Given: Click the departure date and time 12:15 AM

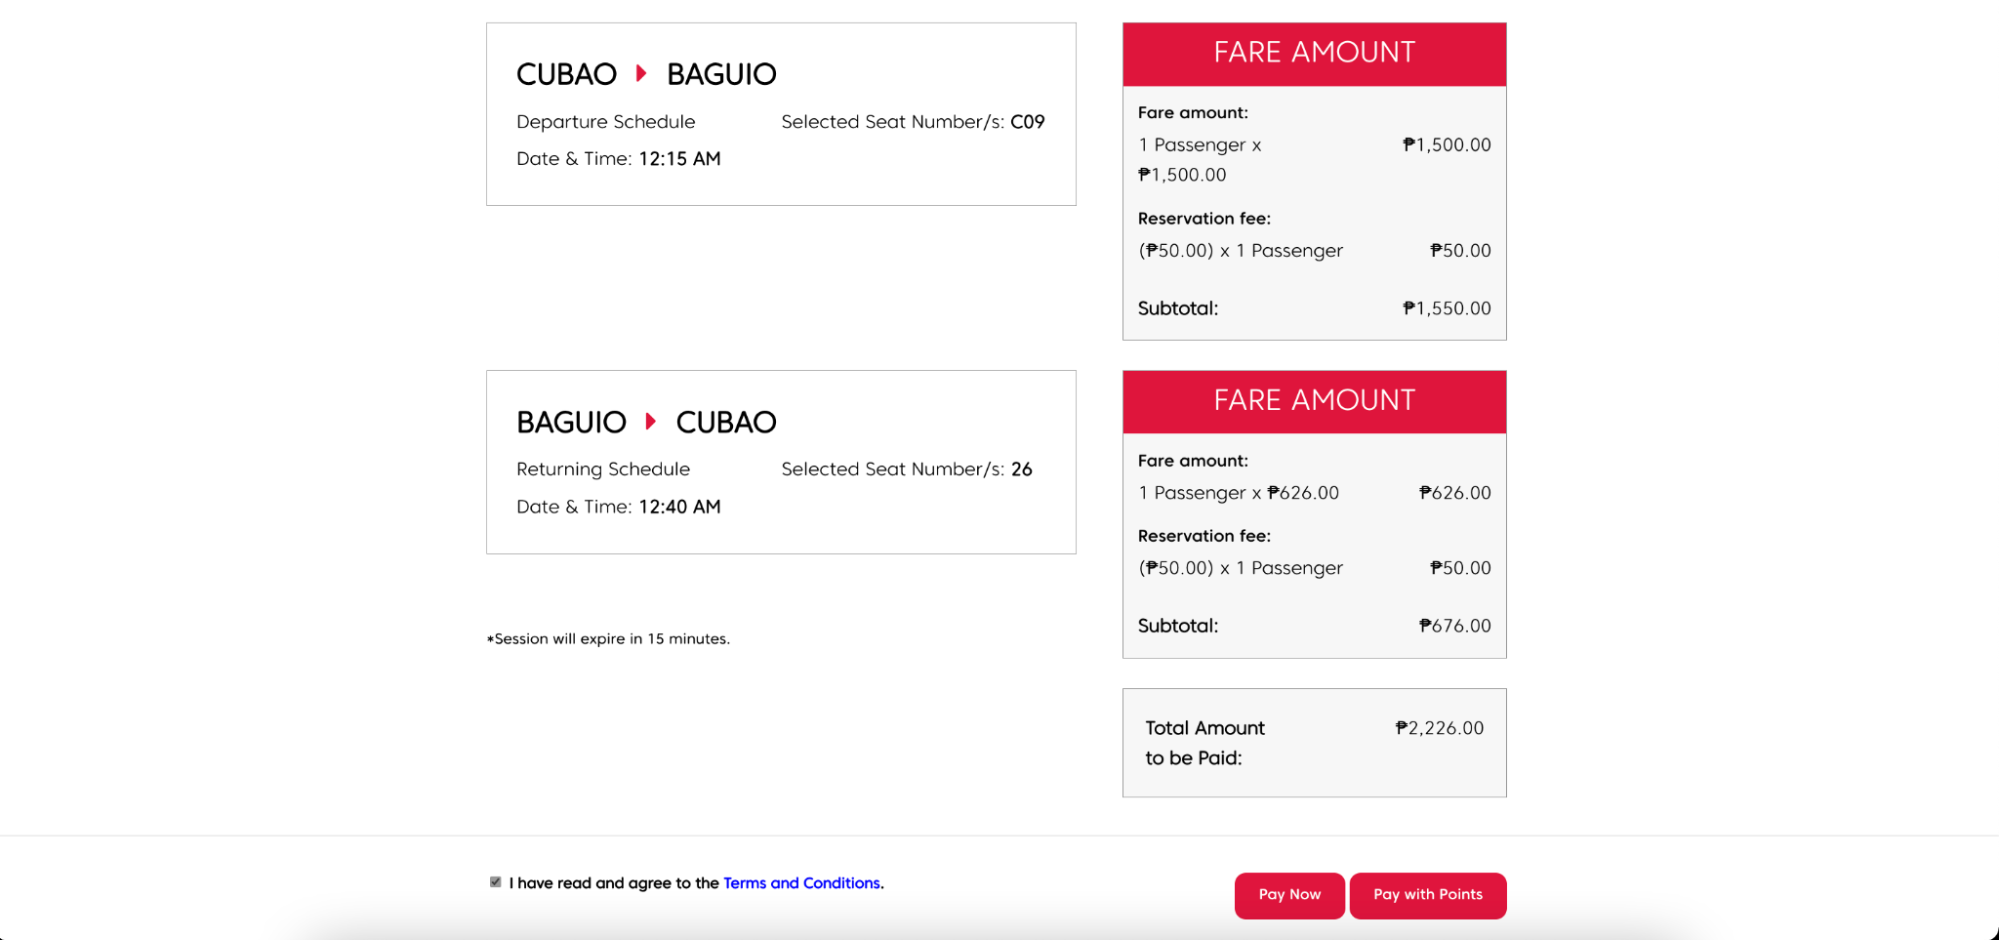Looking at the screenshot, I should click(679, 158).
